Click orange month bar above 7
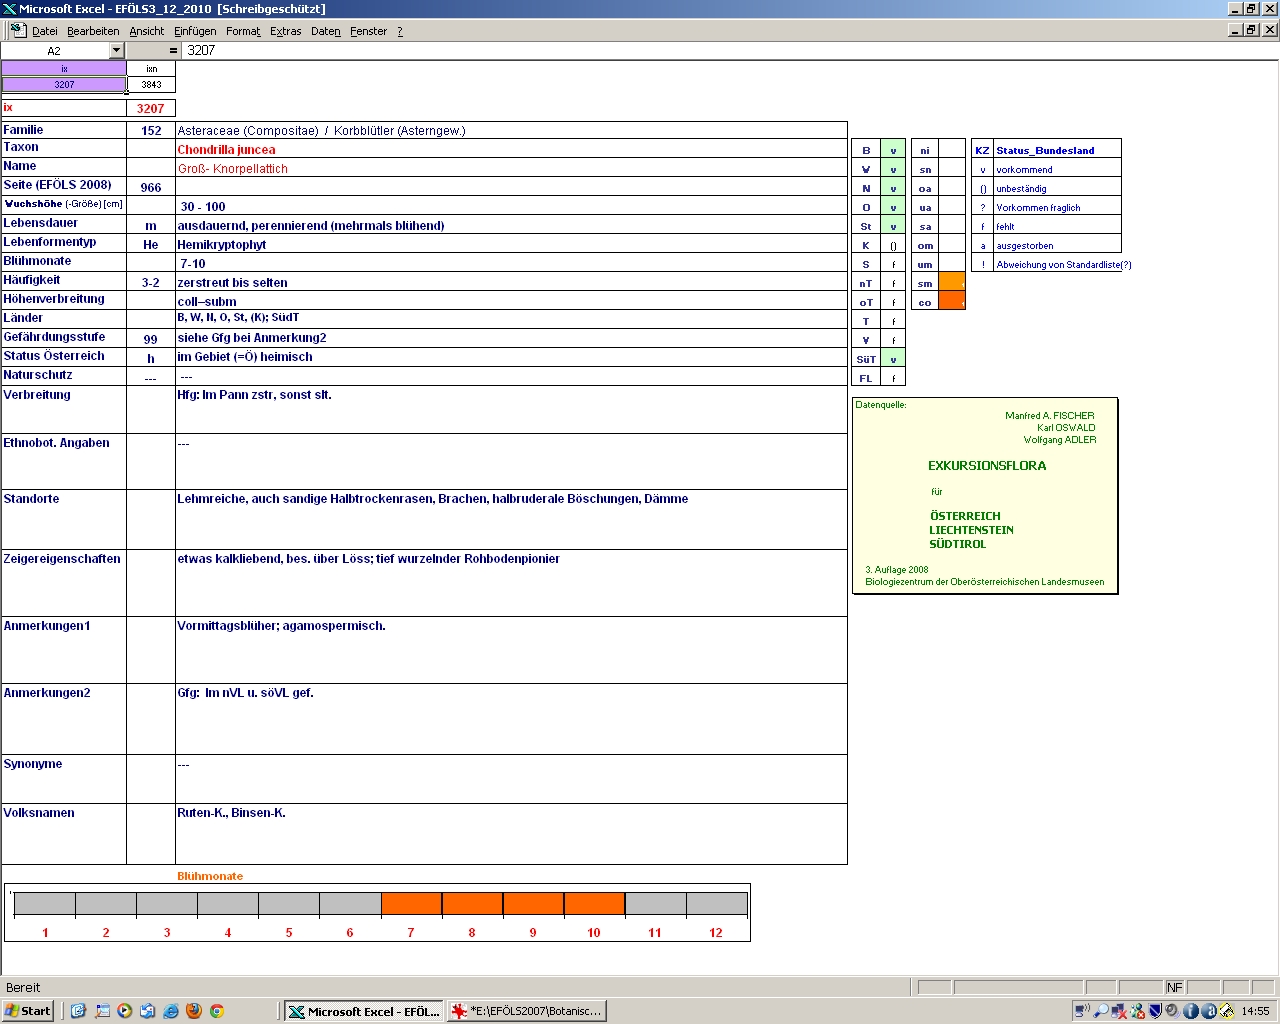1280x1024 pixels. click(411, 904)
